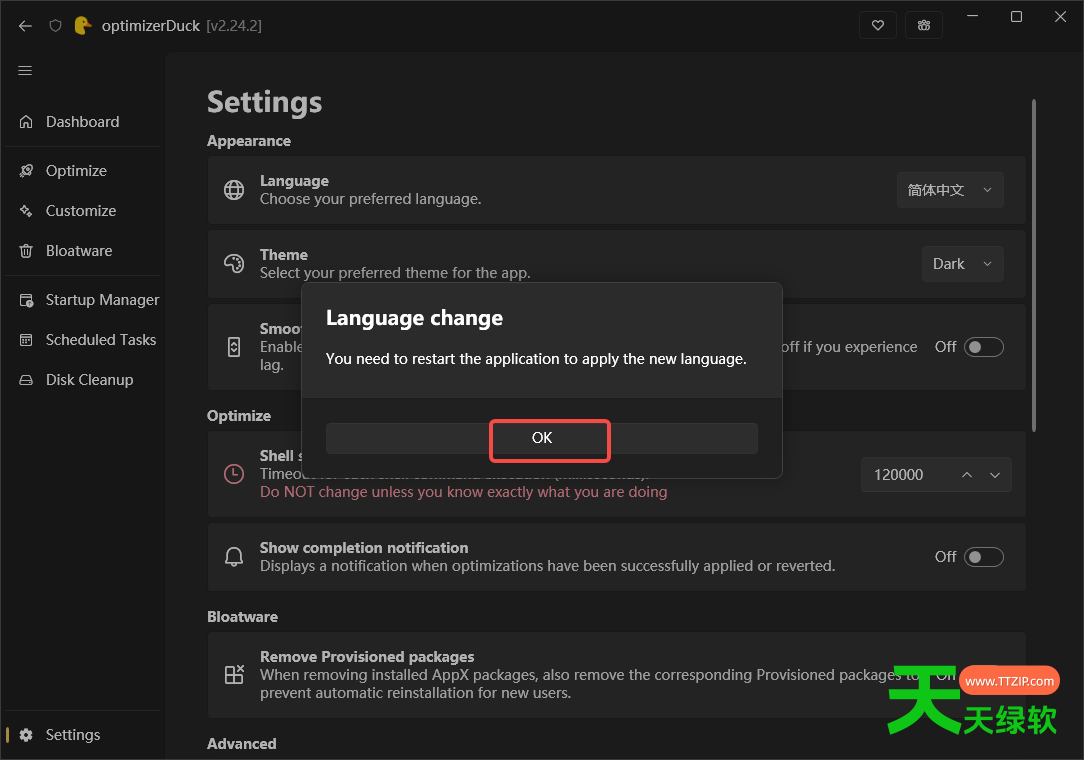Open the Optimize page

pyautogui.click(x=83, y=171)
